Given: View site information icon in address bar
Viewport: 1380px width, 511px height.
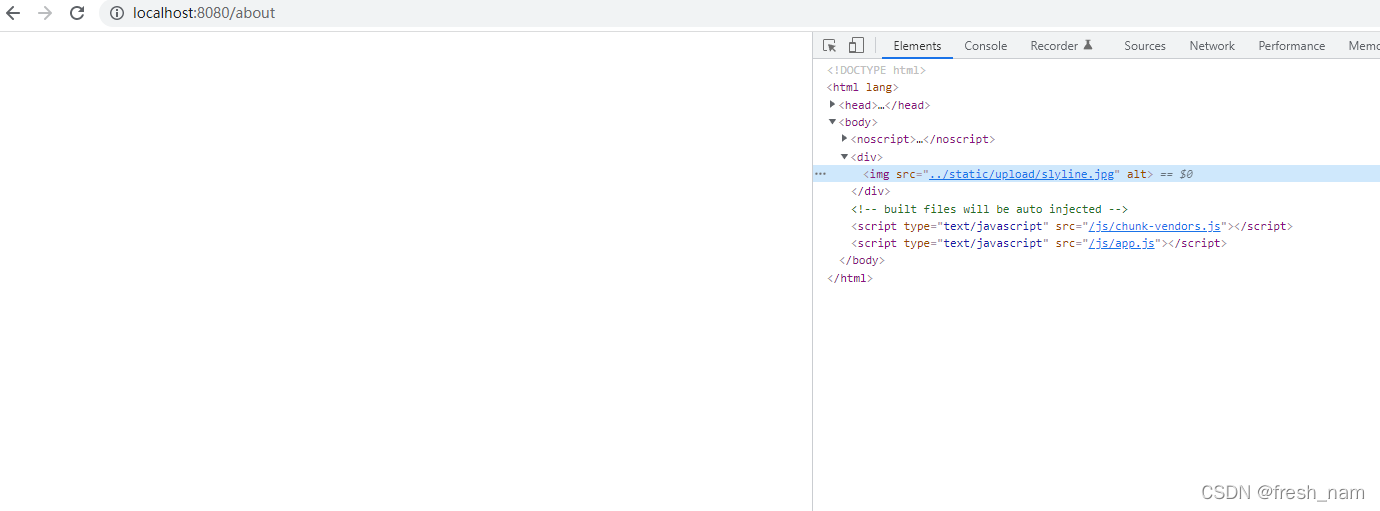Looking at the screenshot, I should tap(117, 13).
